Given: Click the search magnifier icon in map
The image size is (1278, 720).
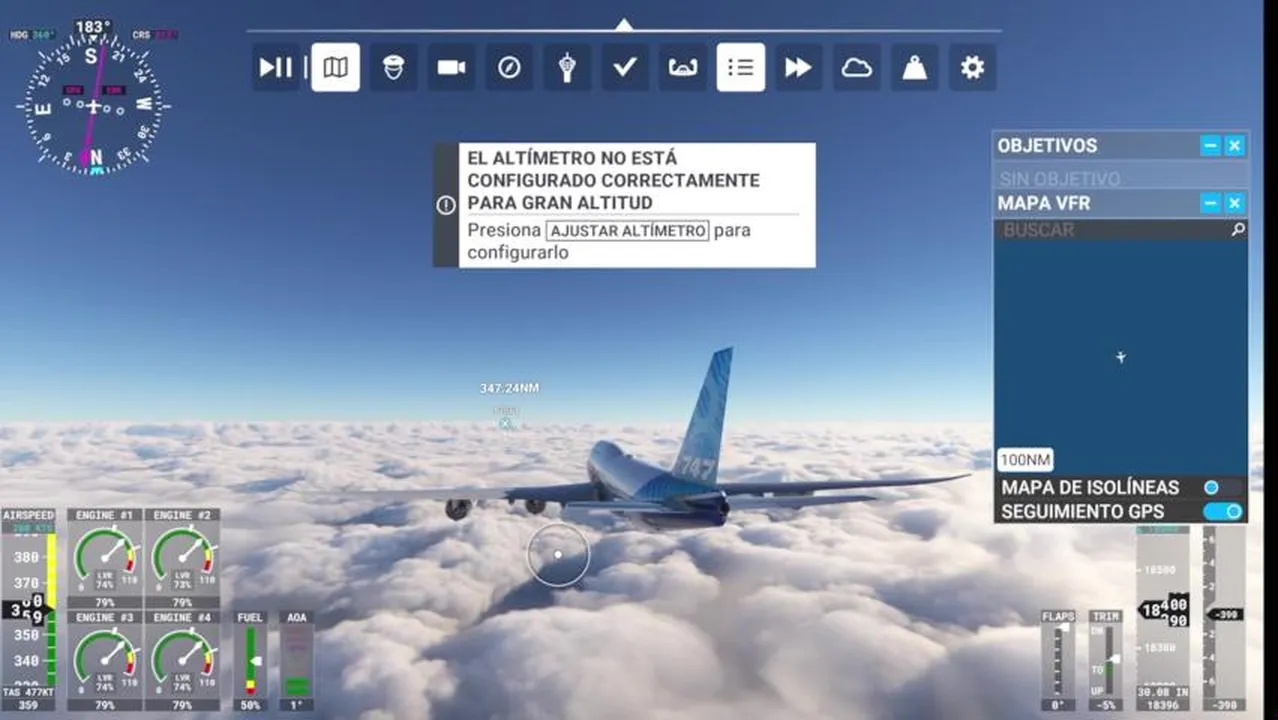Looking at the screenshot, I should (1238, 230).
